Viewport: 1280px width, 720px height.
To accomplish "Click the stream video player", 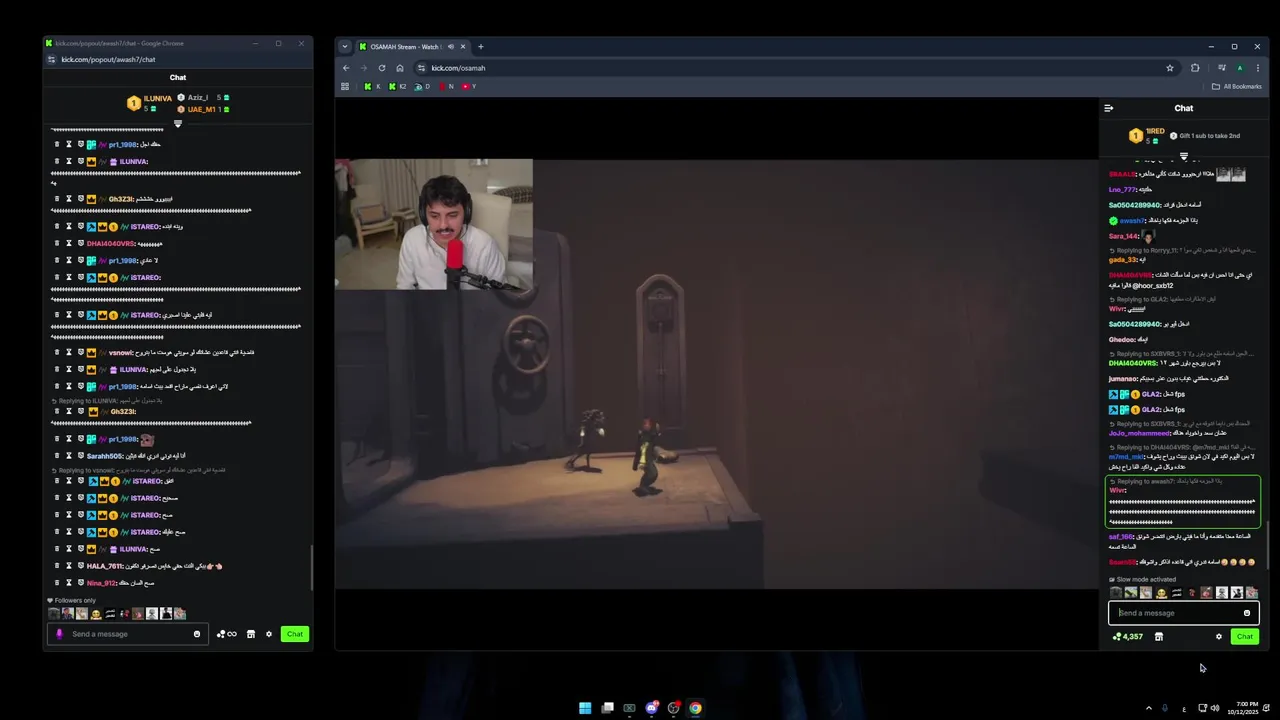I will pos(716,374).
